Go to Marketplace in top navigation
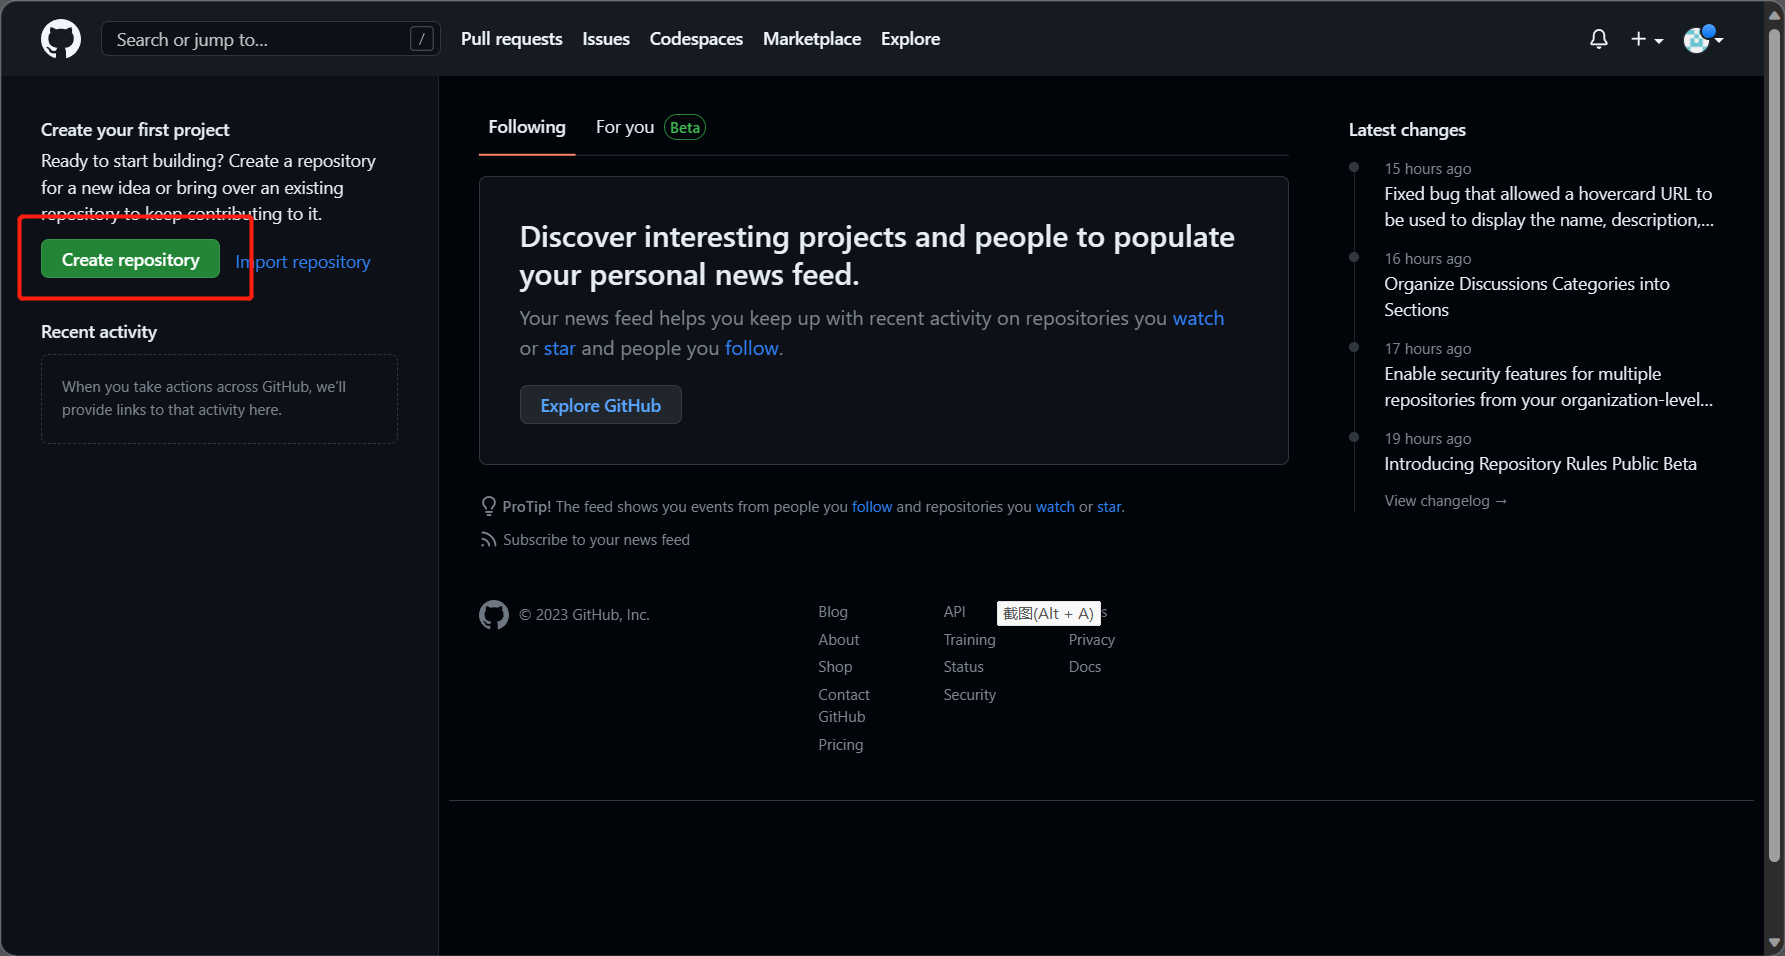 click(812, 39)
